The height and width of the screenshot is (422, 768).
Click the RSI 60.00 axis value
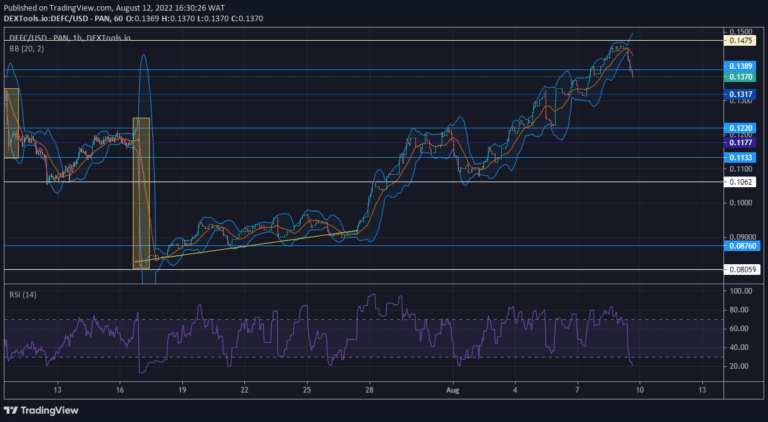pyautogui.click(x=741, y=328)
